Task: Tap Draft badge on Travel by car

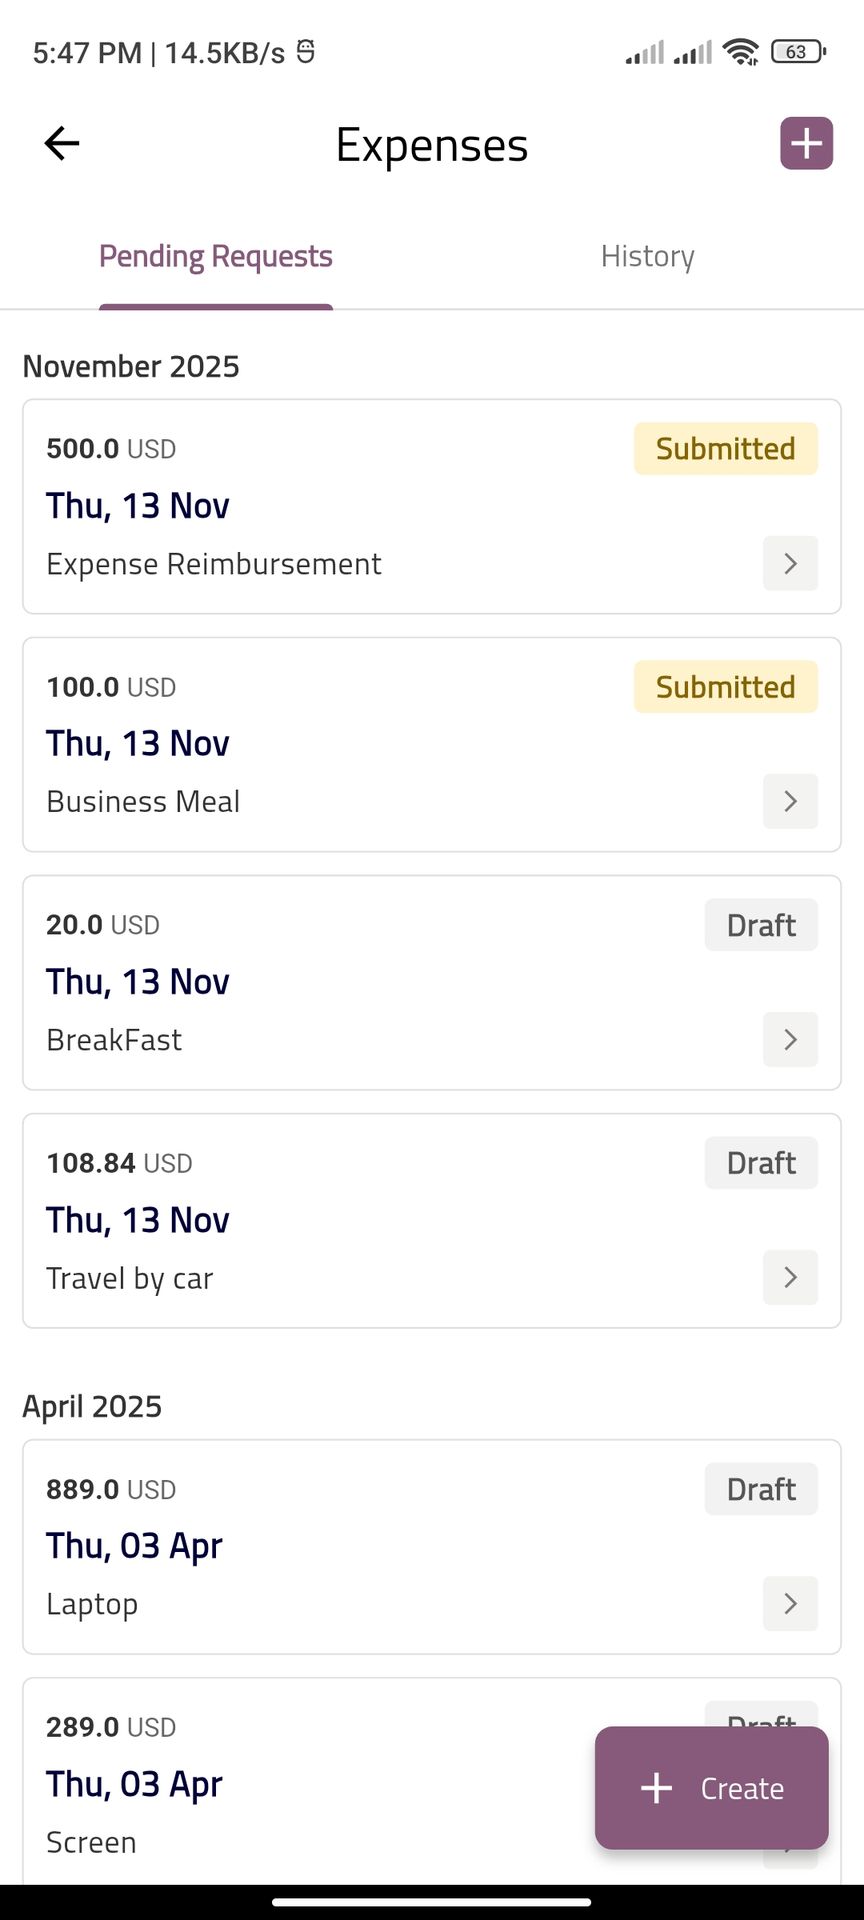Action: coord(761,1163)
